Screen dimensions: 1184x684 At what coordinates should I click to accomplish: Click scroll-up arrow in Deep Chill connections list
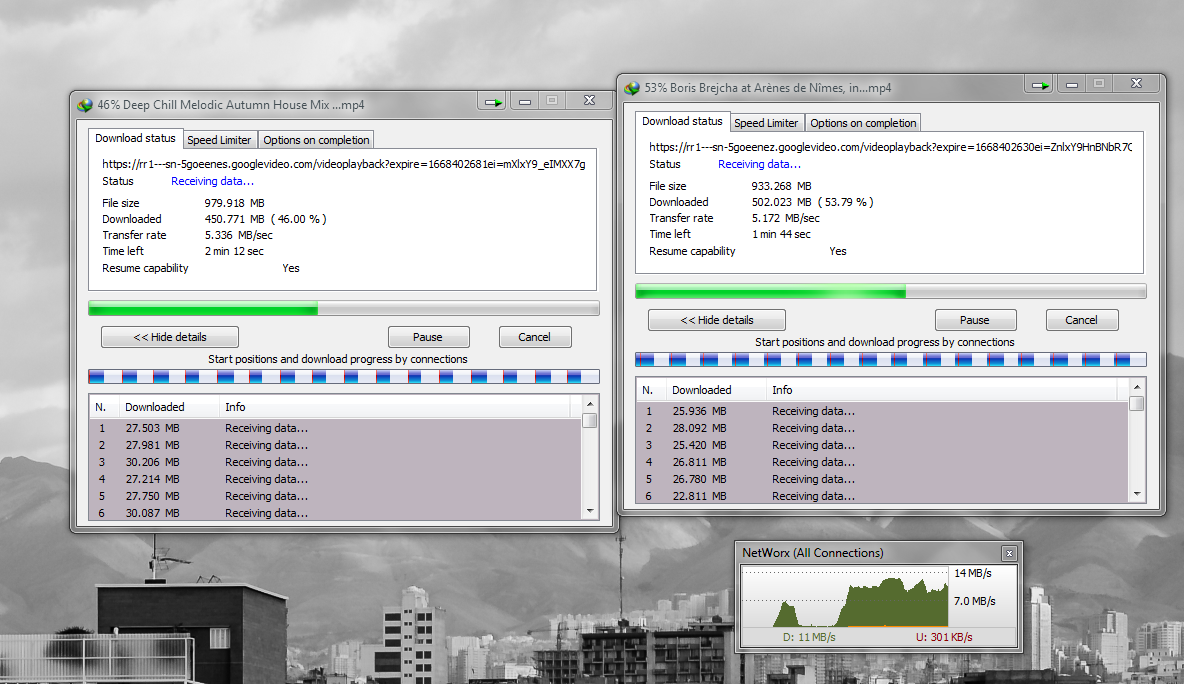(590, 404)
